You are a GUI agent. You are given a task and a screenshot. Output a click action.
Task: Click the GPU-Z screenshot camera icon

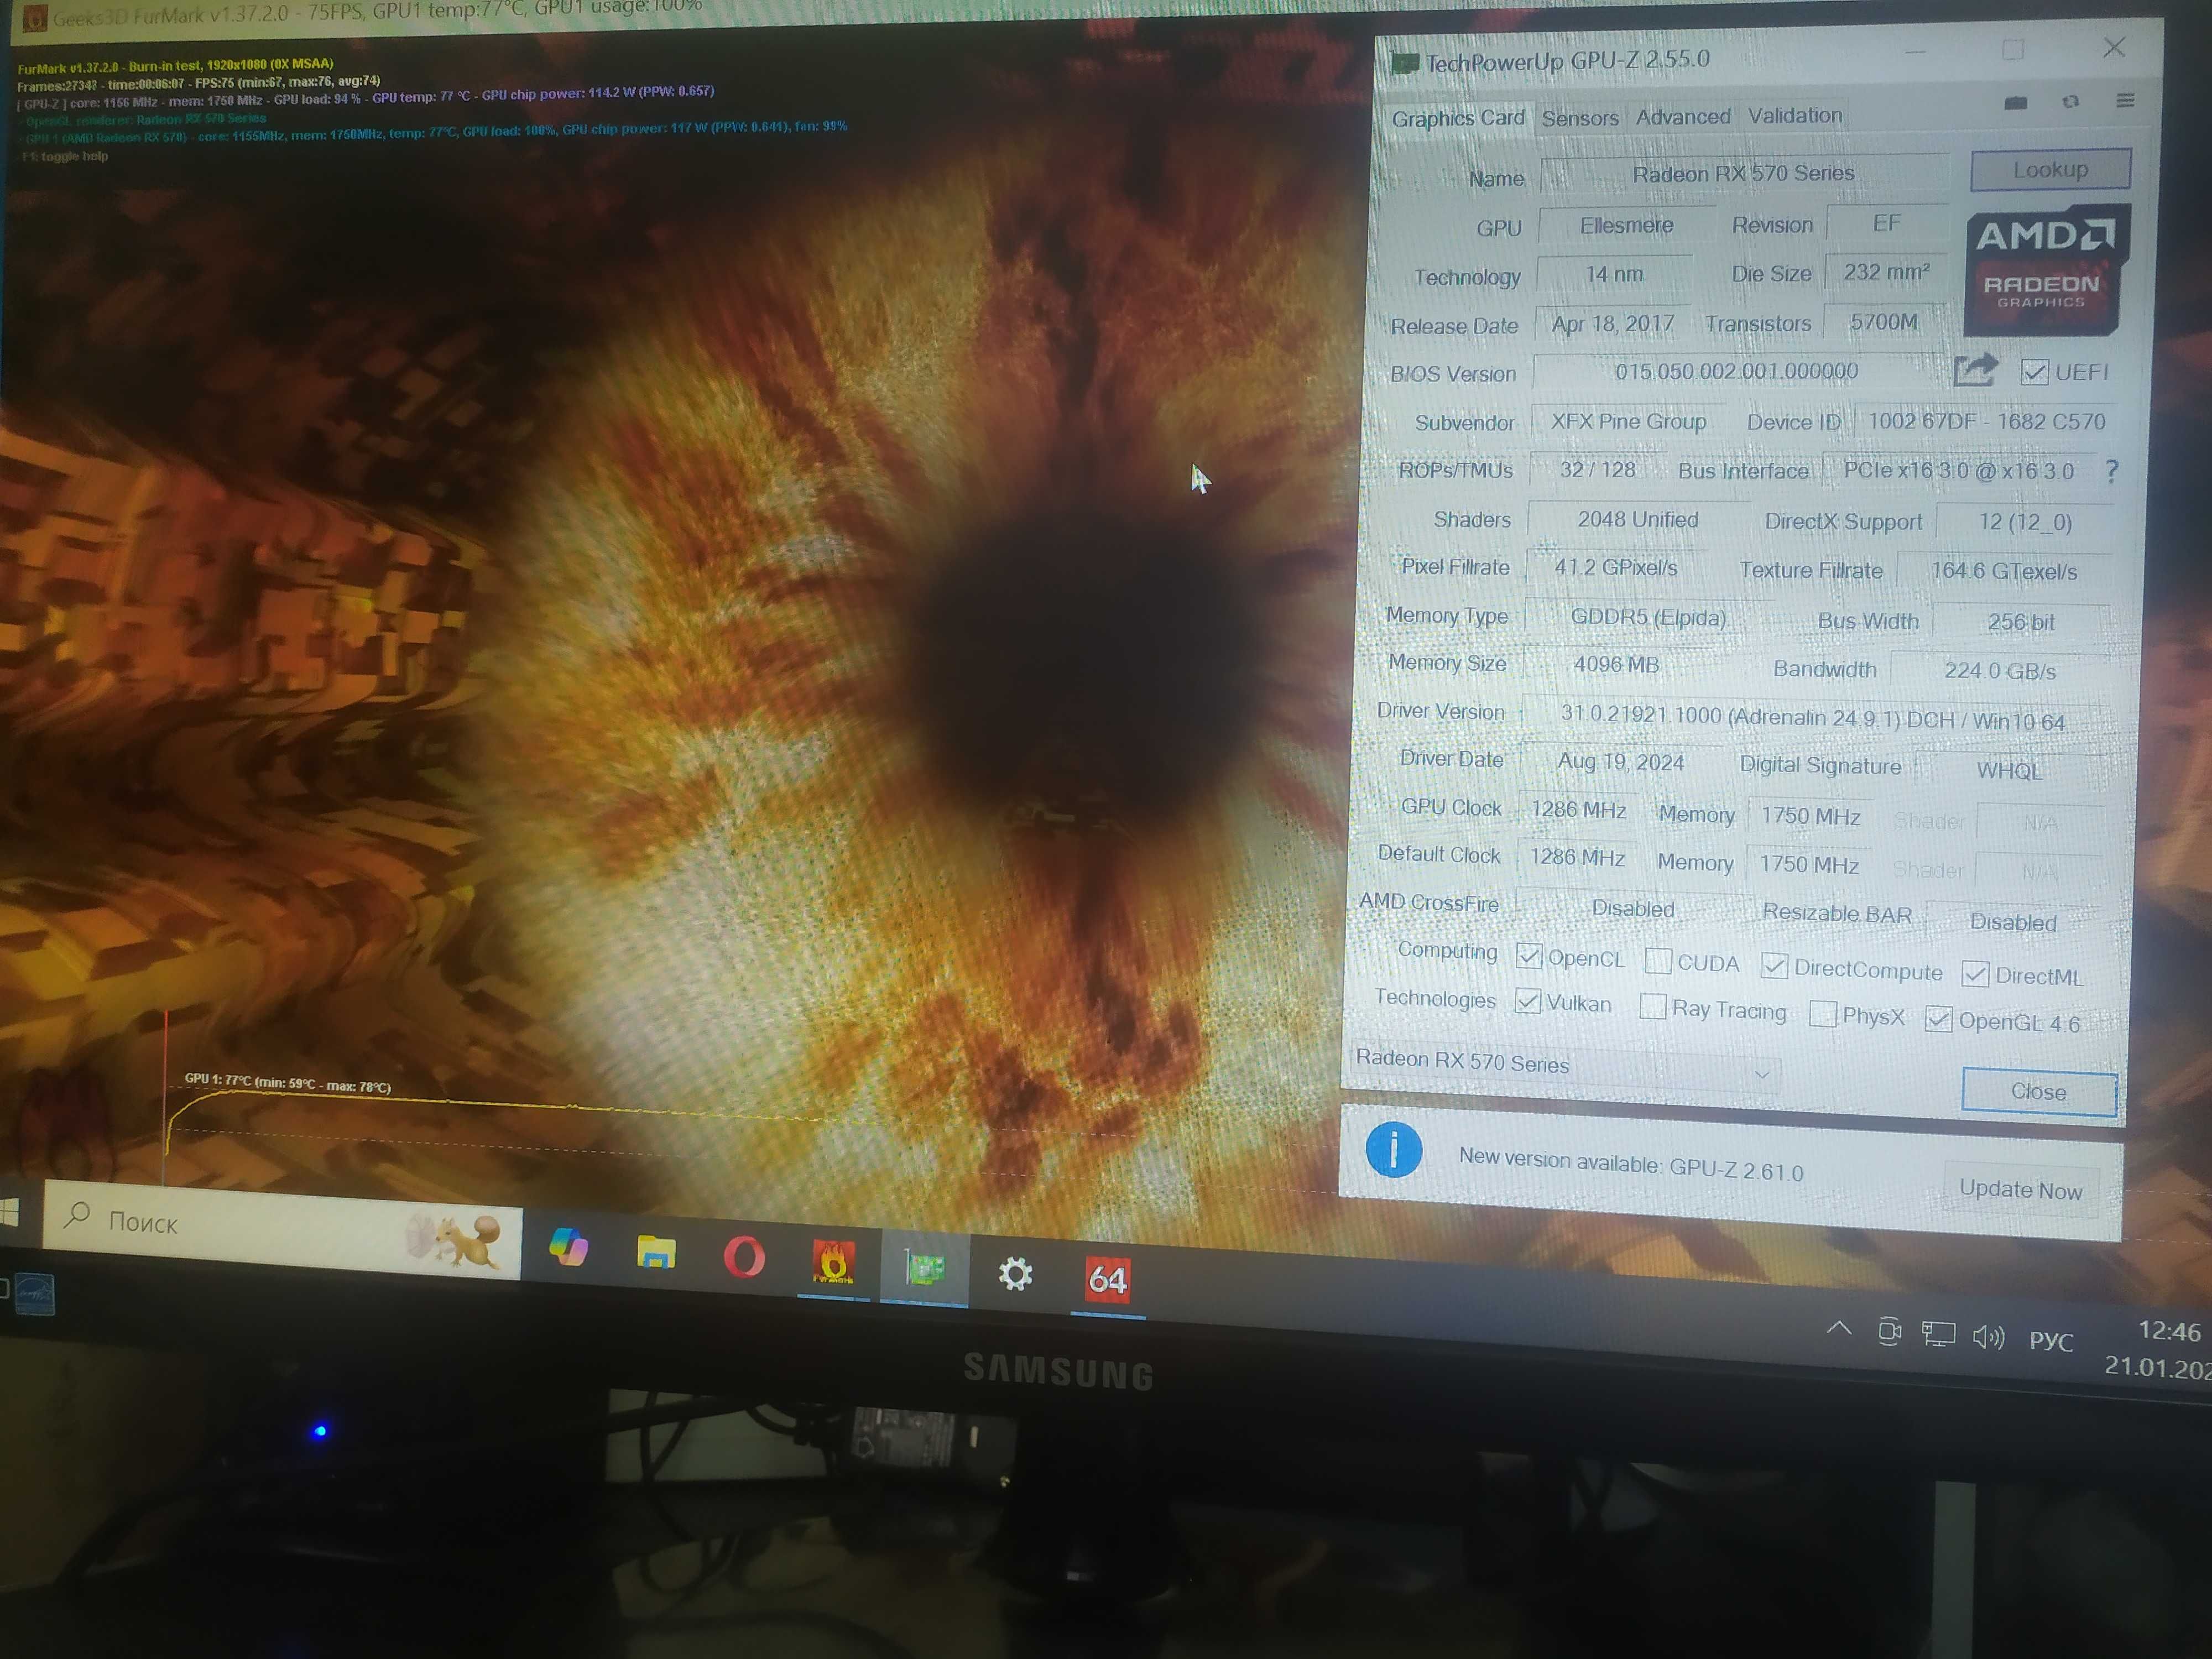tap(2016, 103)
